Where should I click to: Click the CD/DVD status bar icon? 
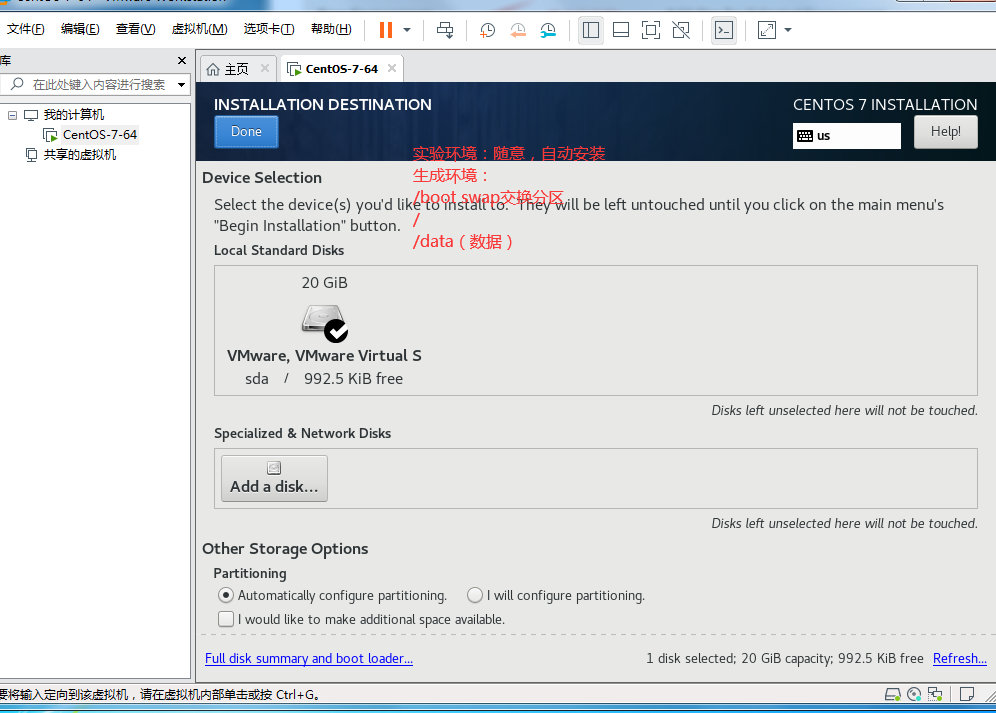click(x=914, y=695)
